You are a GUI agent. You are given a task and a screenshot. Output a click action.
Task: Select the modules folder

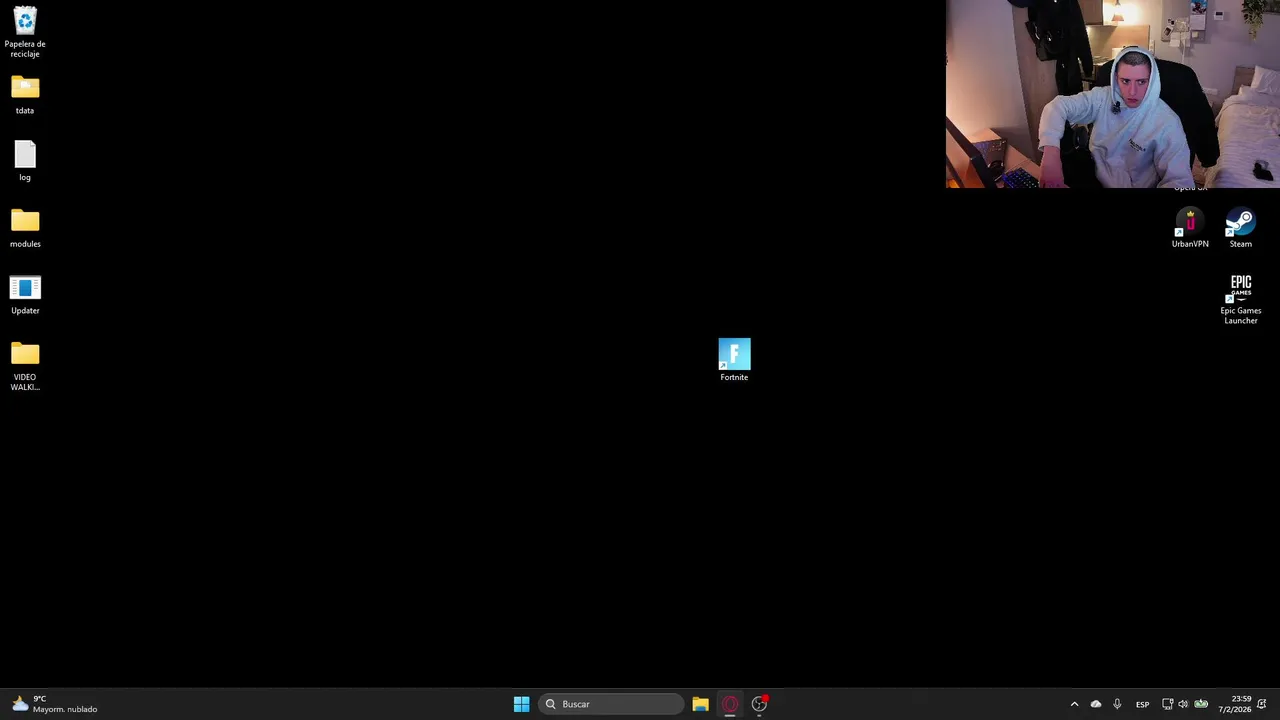click(25, 228)
